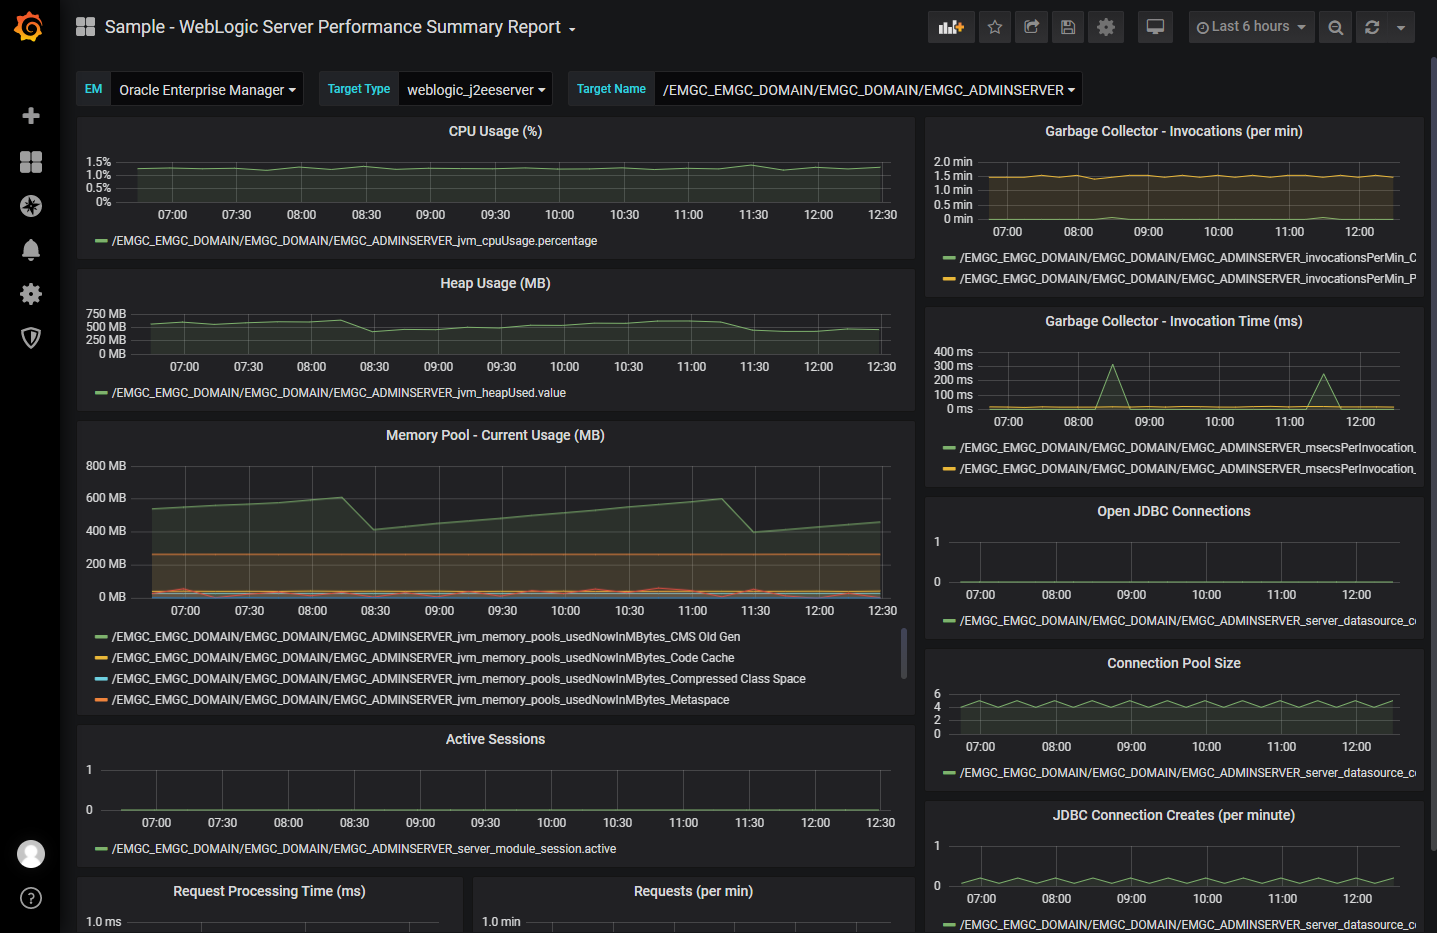1437x933 pixels.
Task: Click Metaspace orange color swatch
Action: 101,700
